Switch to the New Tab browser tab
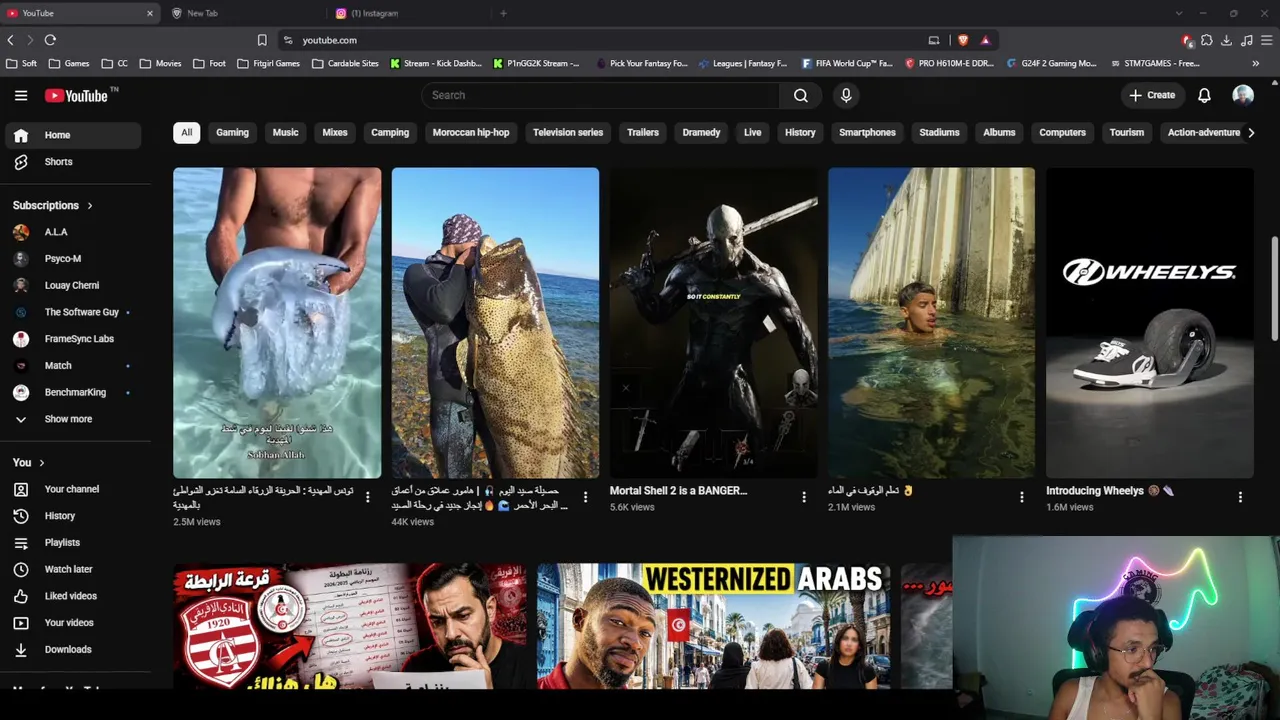The image size is (1280, 720). [x=245, y=13]
